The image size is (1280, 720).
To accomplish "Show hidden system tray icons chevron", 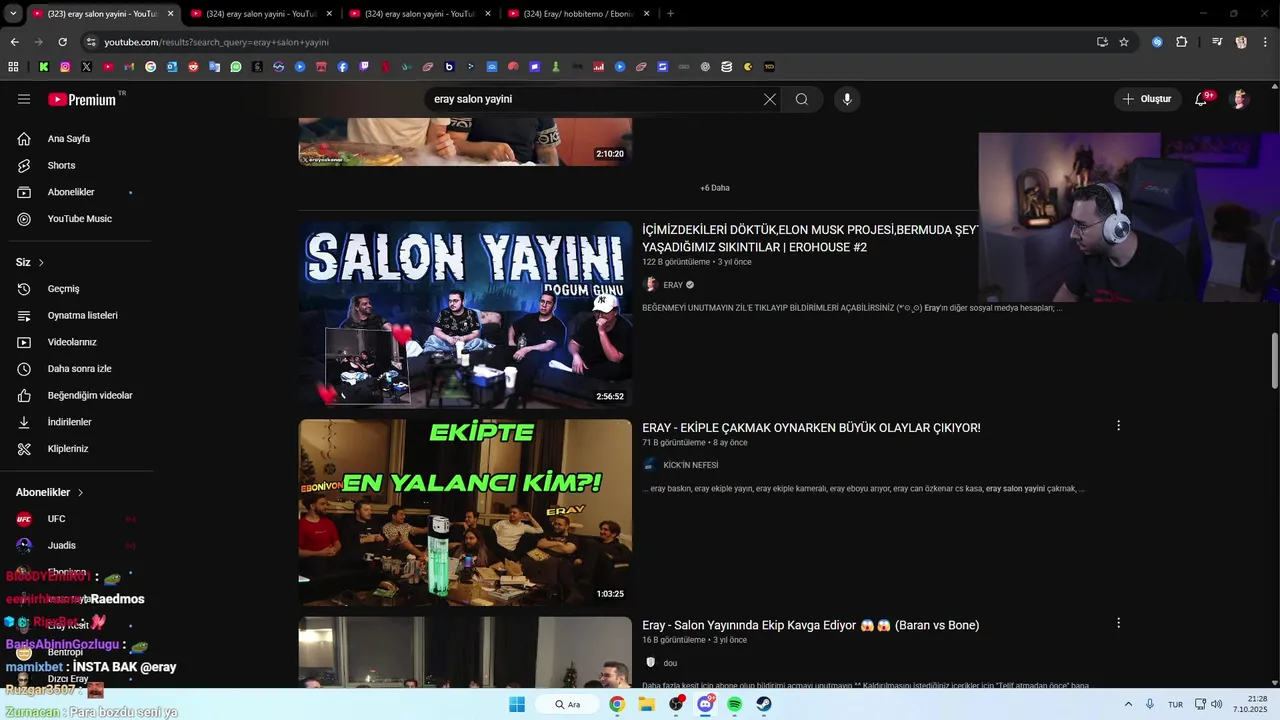I will click(x=1128, y=704).
